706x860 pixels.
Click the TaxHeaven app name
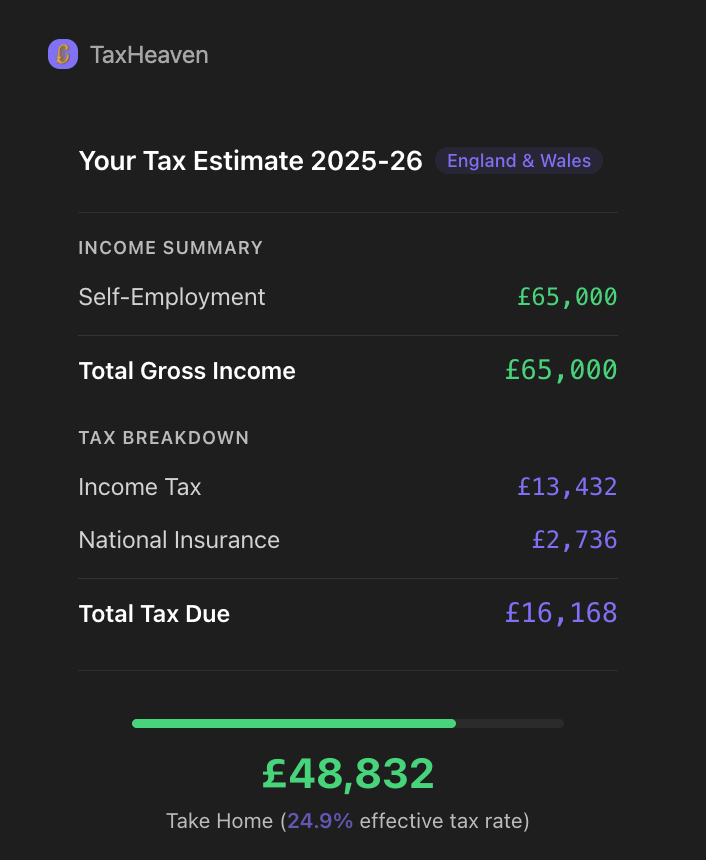[149, 55]
